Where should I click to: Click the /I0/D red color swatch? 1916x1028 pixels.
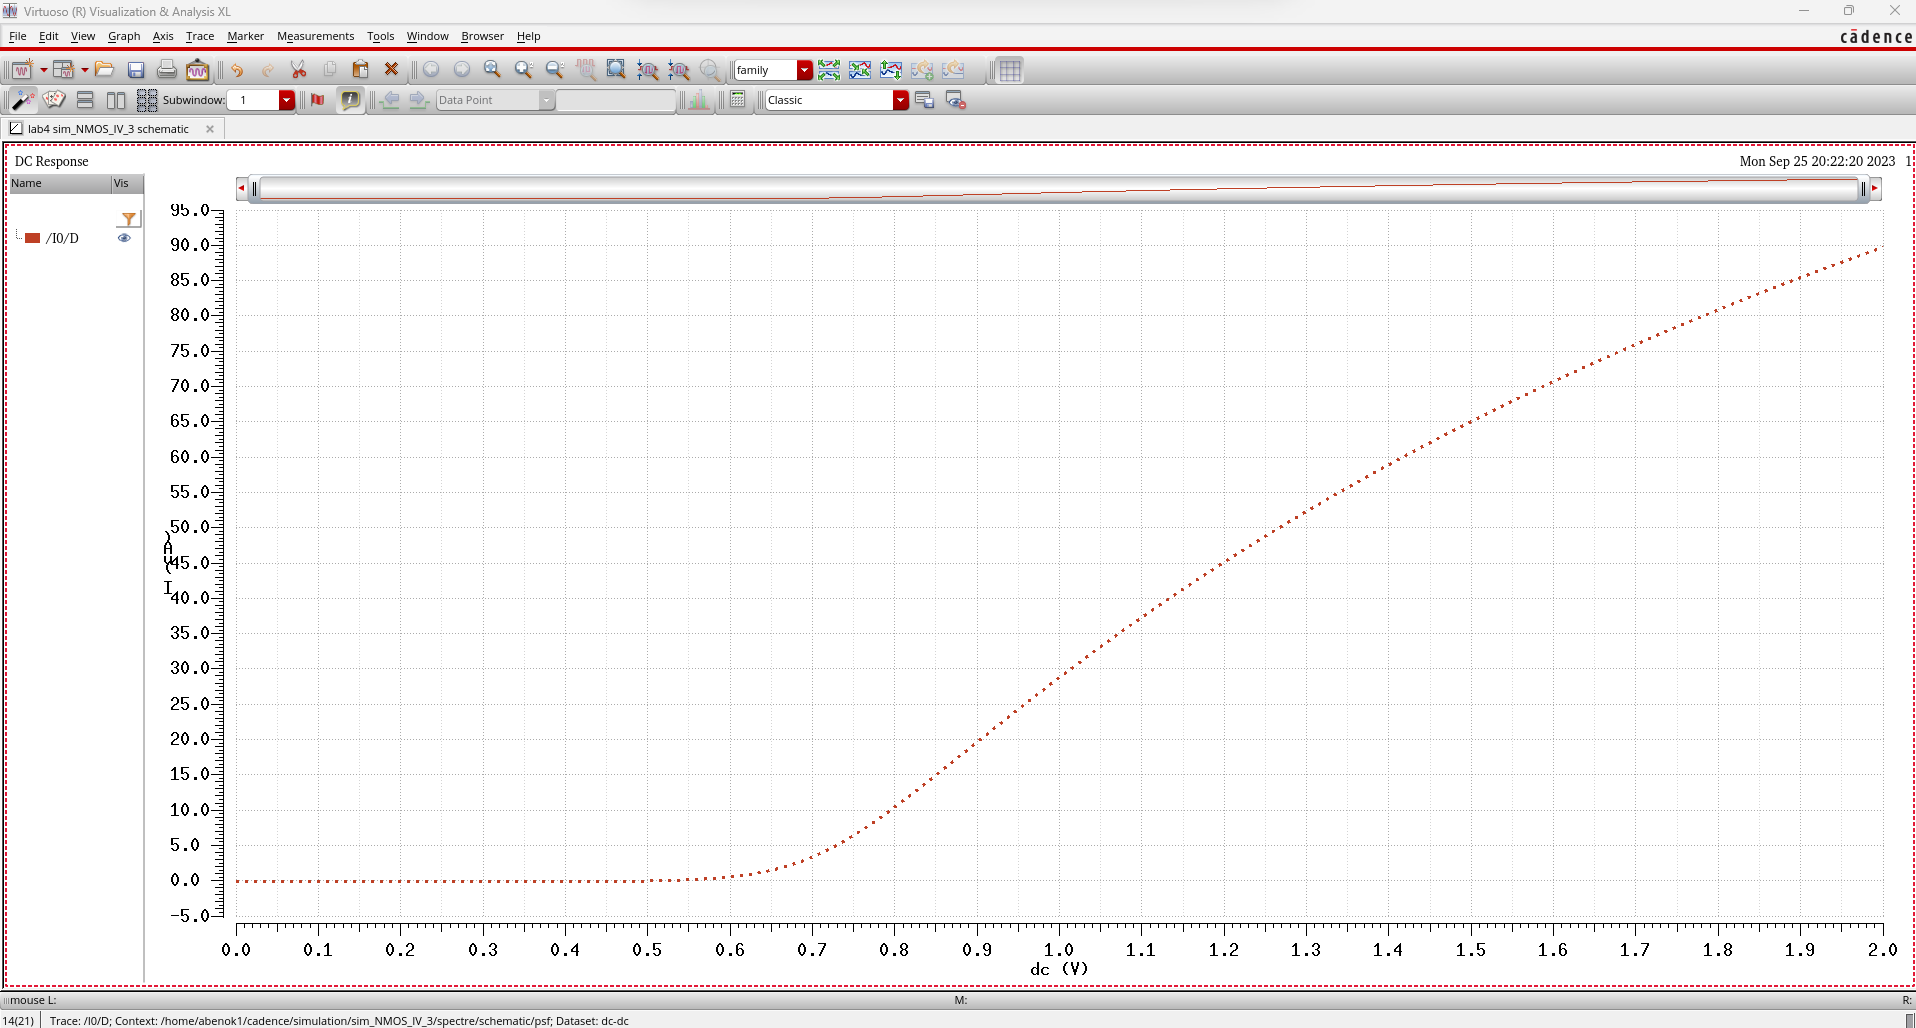click(32, 238)
